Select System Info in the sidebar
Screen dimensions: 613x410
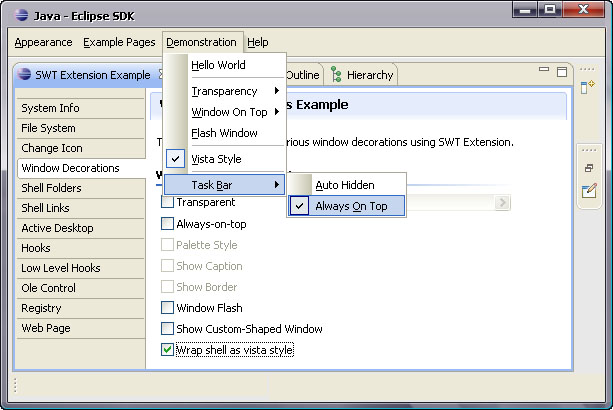click(x=81, y=108)
